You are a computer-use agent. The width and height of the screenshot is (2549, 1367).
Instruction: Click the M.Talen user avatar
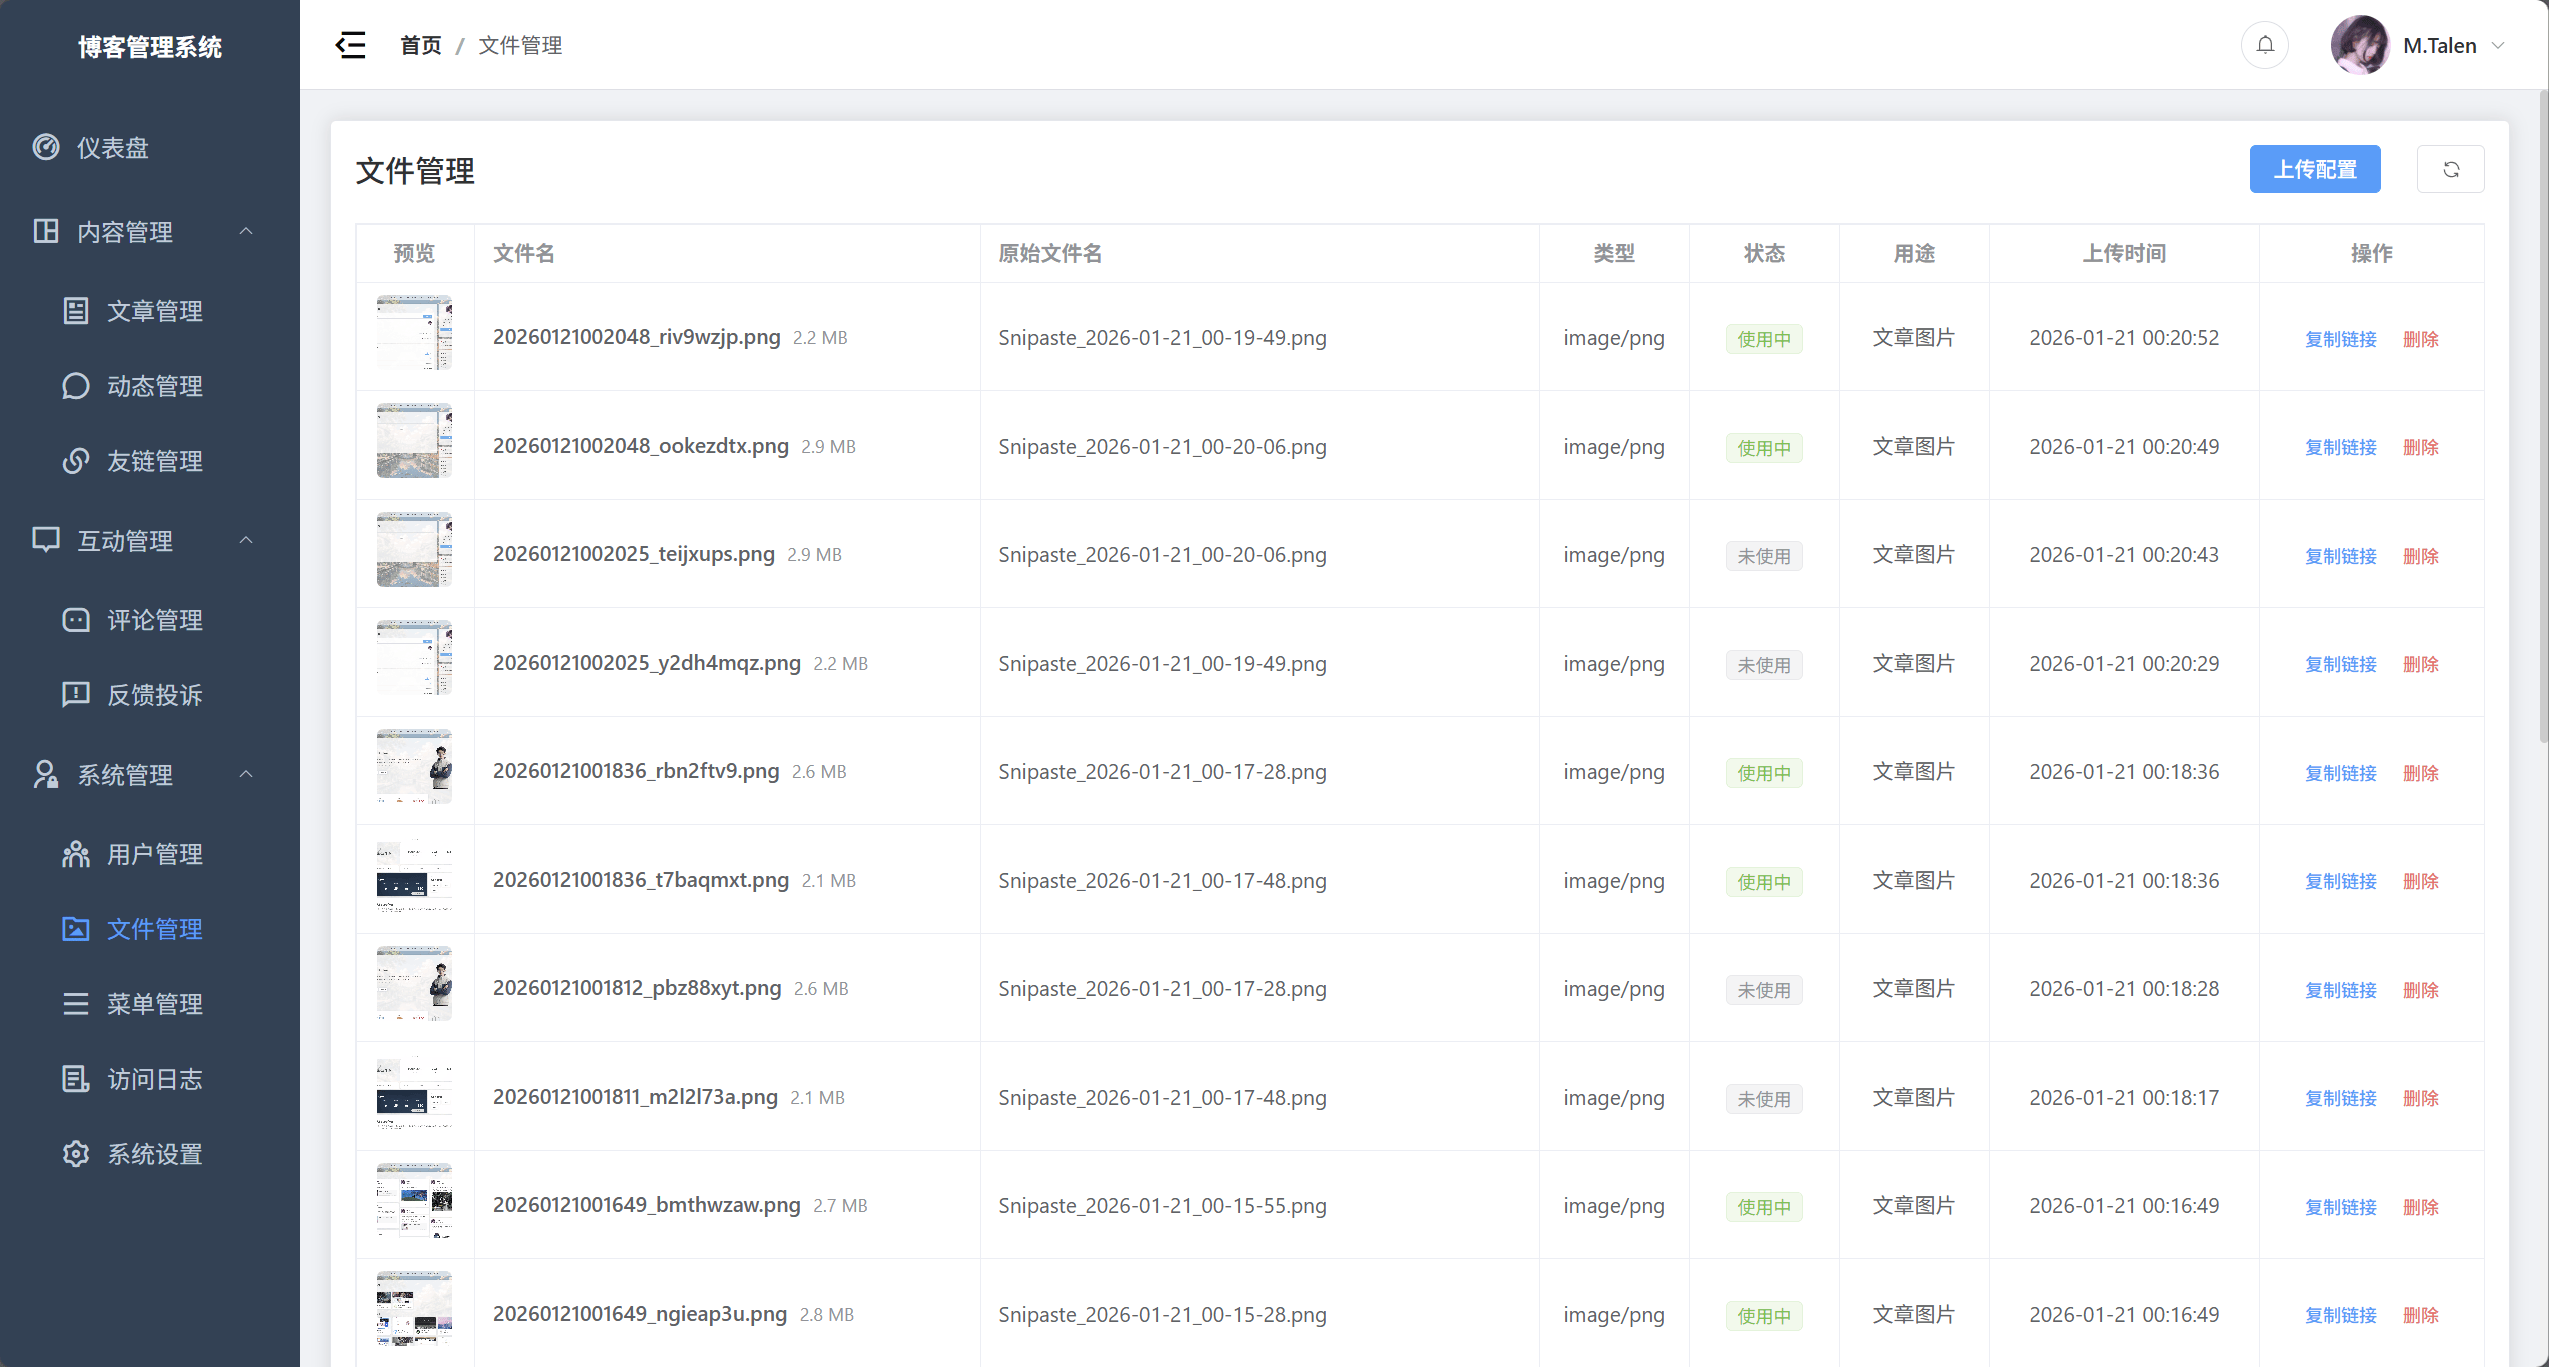click(2360, 45)
